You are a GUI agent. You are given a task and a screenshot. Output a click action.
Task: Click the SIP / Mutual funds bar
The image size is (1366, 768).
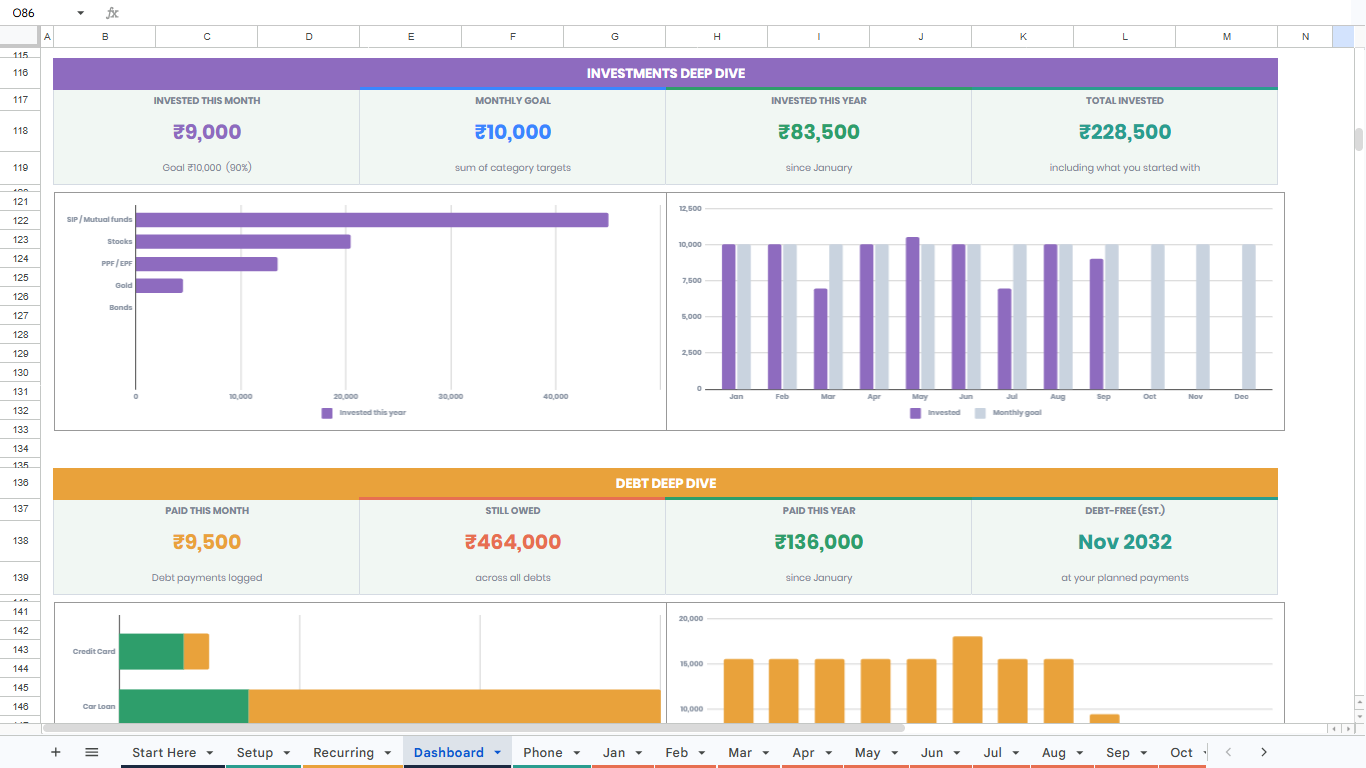click(x=372, y=220)
